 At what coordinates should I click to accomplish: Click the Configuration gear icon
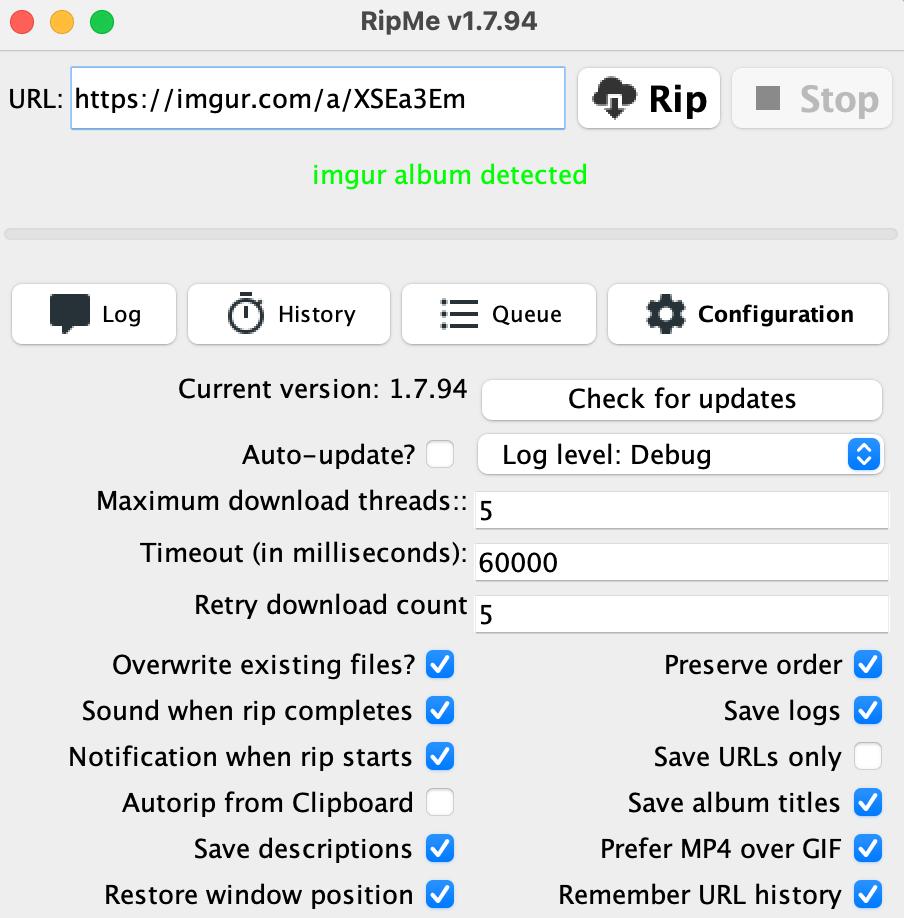pos(665,314)
